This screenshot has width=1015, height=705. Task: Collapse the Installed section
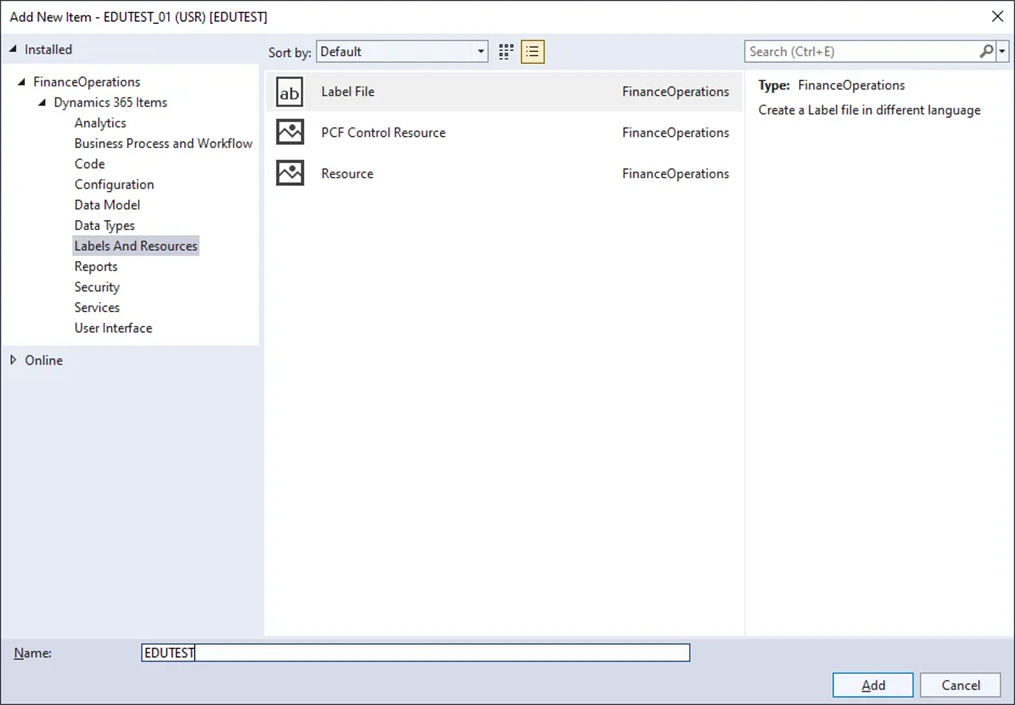pos(13,49)
